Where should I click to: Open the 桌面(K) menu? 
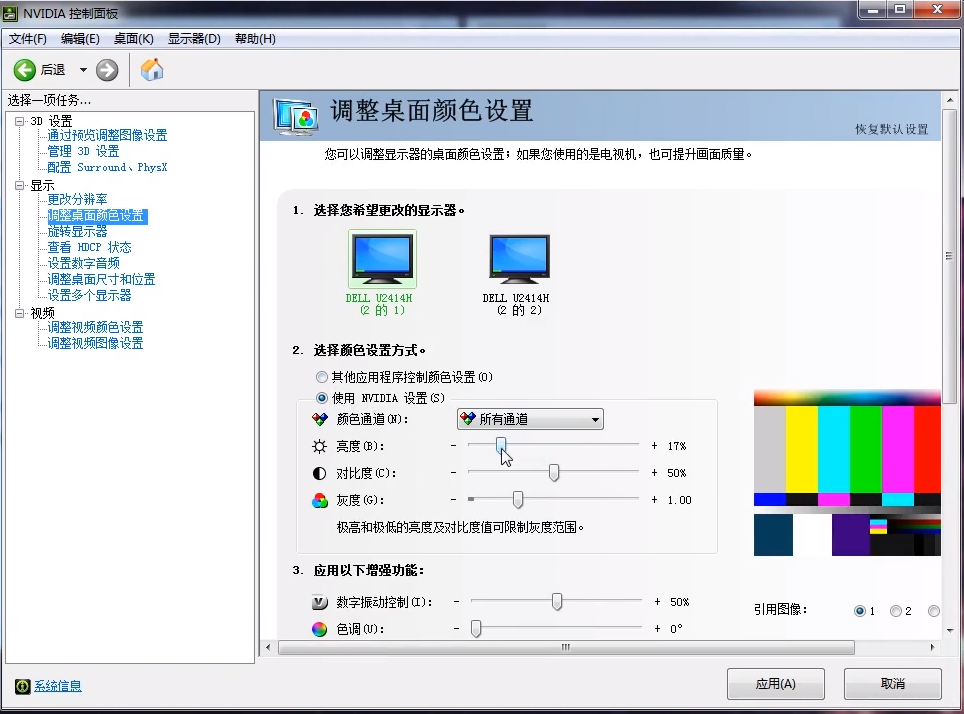point(133,39)
